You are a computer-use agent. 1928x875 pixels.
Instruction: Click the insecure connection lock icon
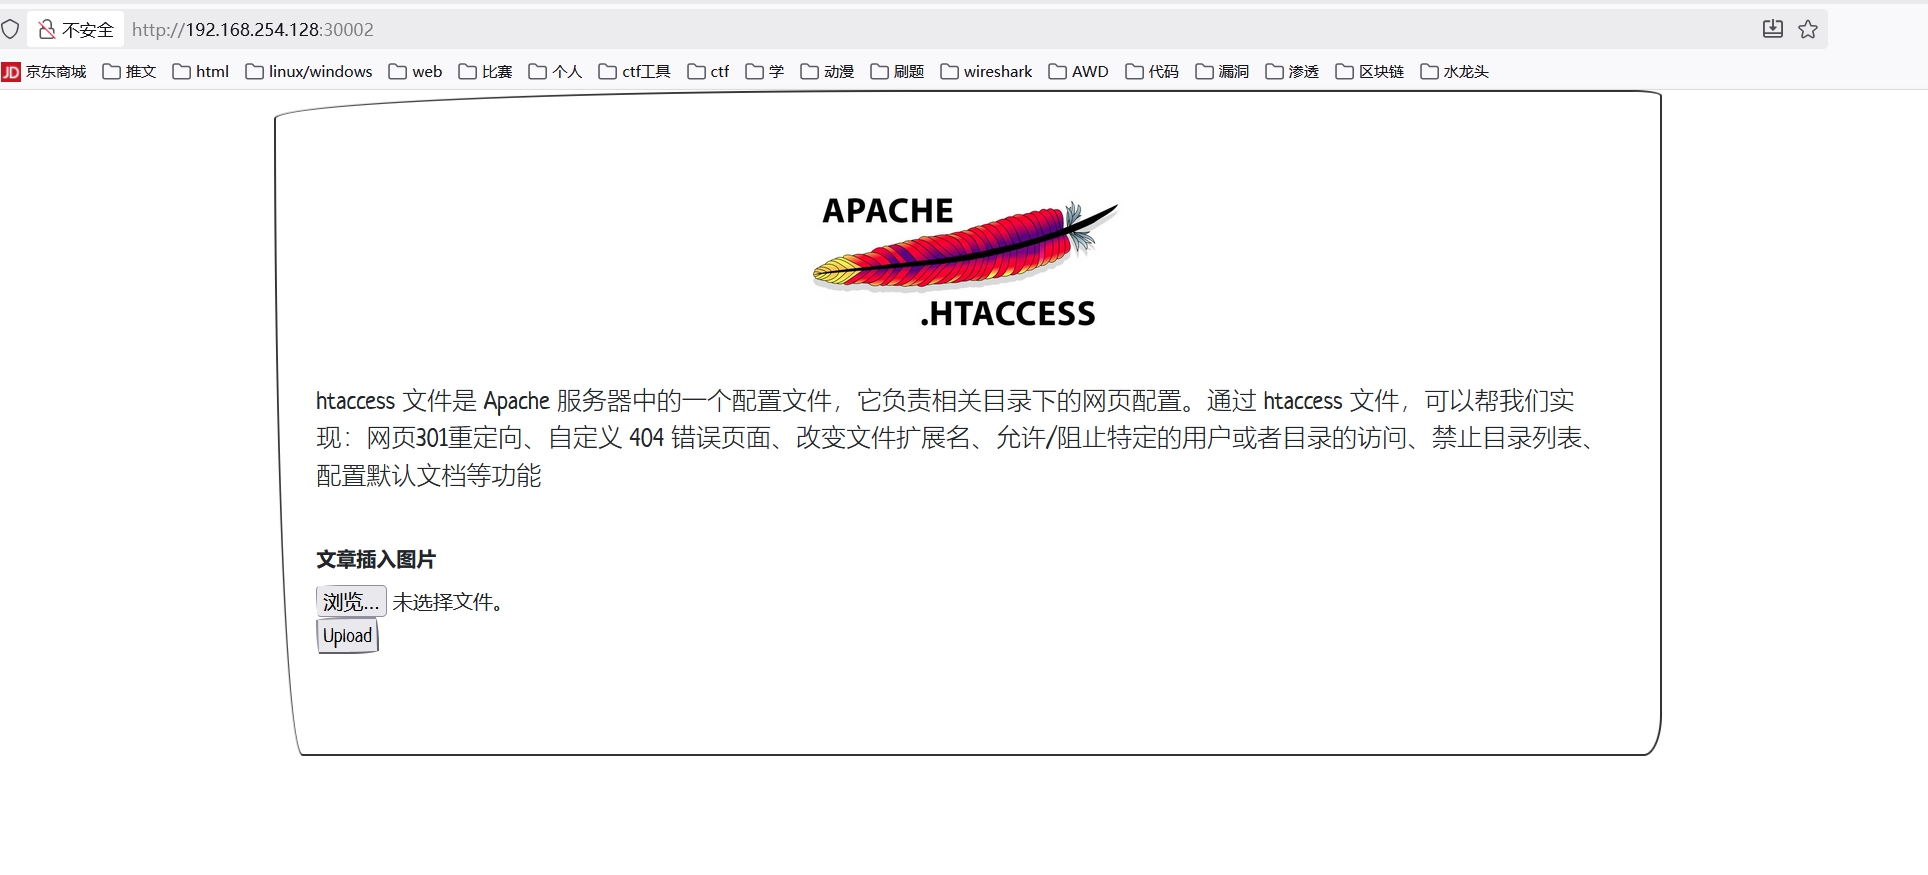(x=47, y=30)
